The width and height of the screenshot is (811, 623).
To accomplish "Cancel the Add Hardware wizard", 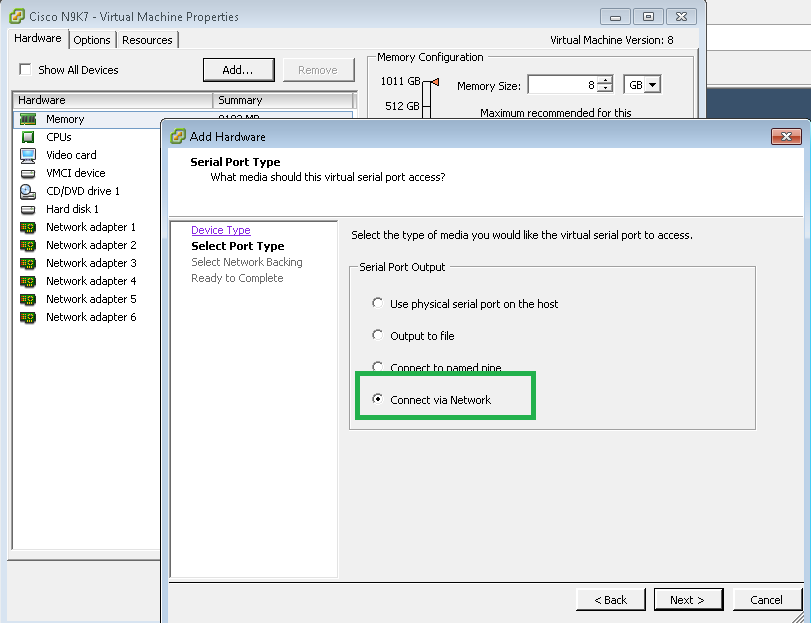I will coord(767,600).
